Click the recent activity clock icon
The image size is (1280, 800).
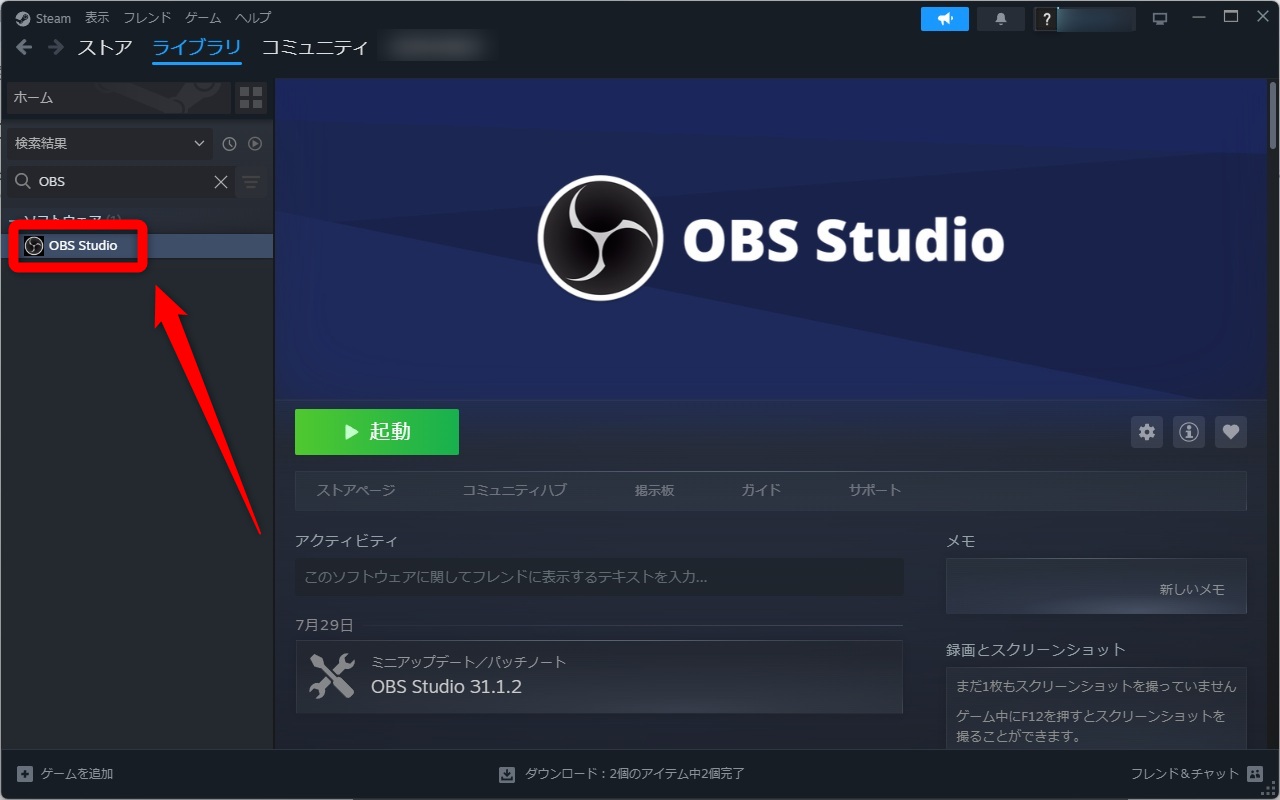(229, 144)
